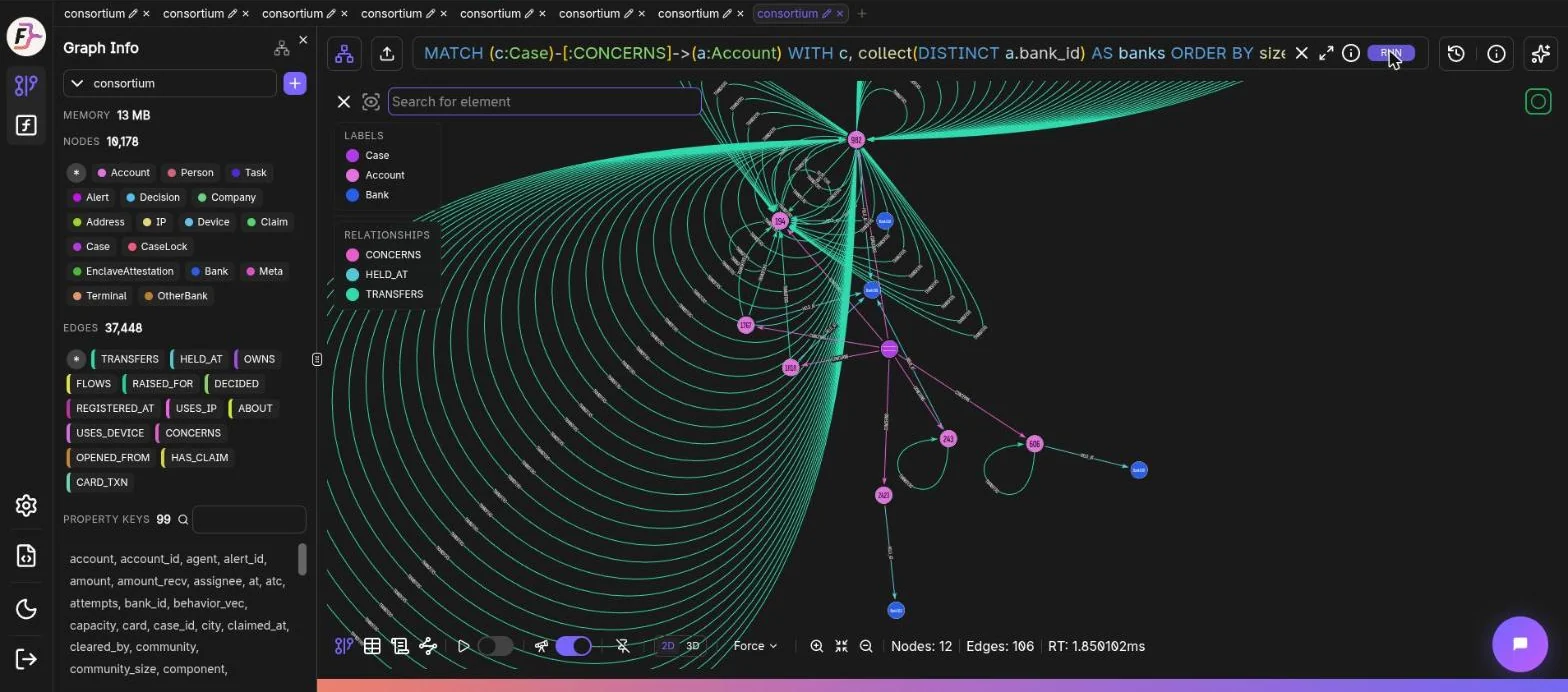1568x692 pixels.
Task: Click the telescope icon in bottom toolbar
Action: coord(541,646)
